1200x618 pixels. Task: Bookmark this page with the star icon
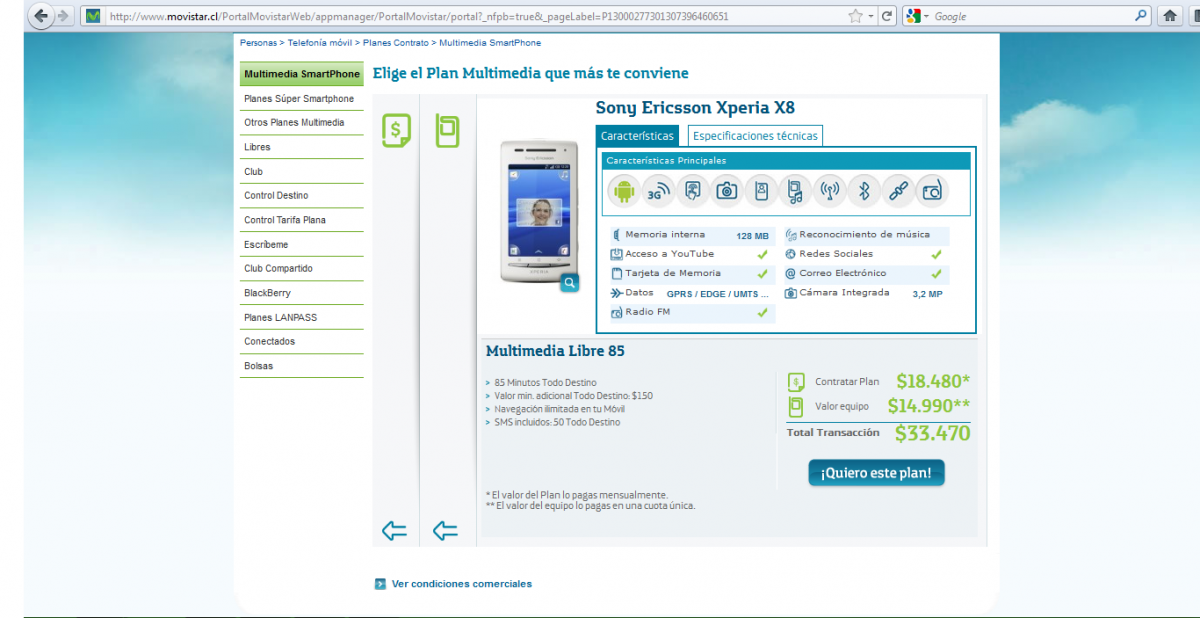(855, 16)
